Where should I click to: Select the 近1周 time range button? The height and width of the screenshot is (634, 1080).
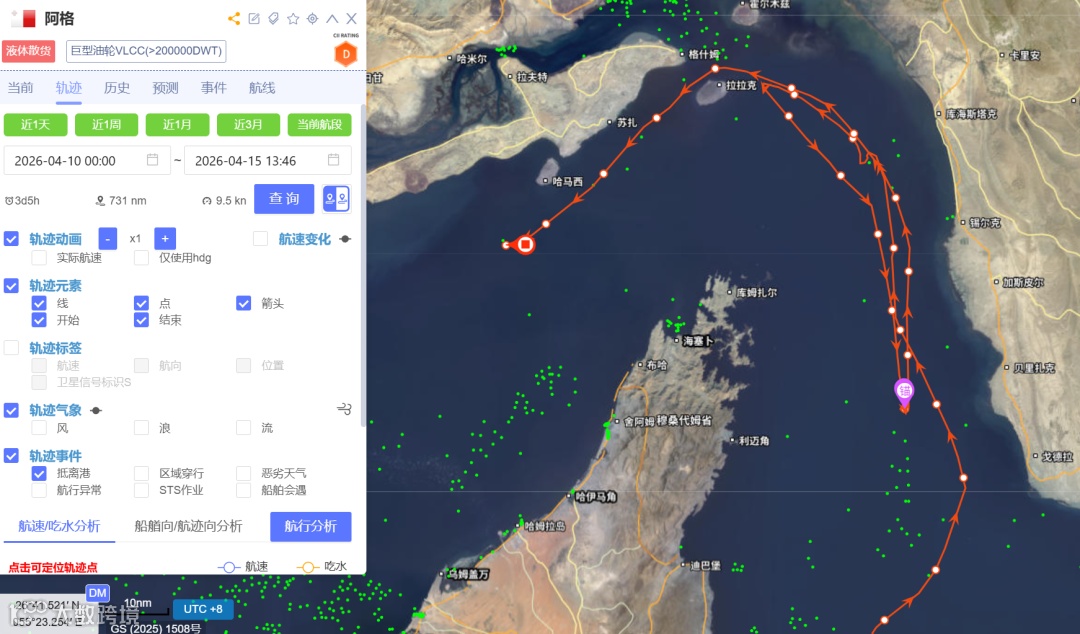[x=106, y=125]
